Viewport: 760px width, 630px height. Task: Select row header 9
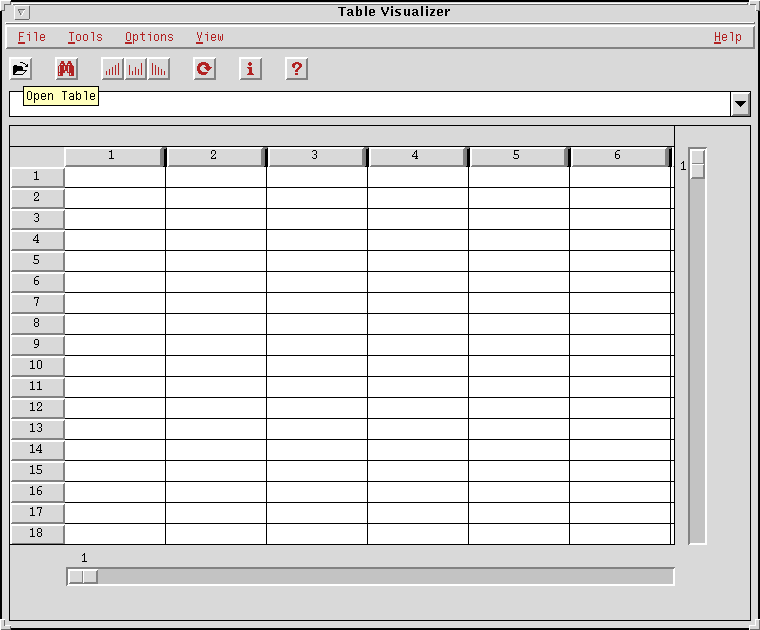point(37,345)
